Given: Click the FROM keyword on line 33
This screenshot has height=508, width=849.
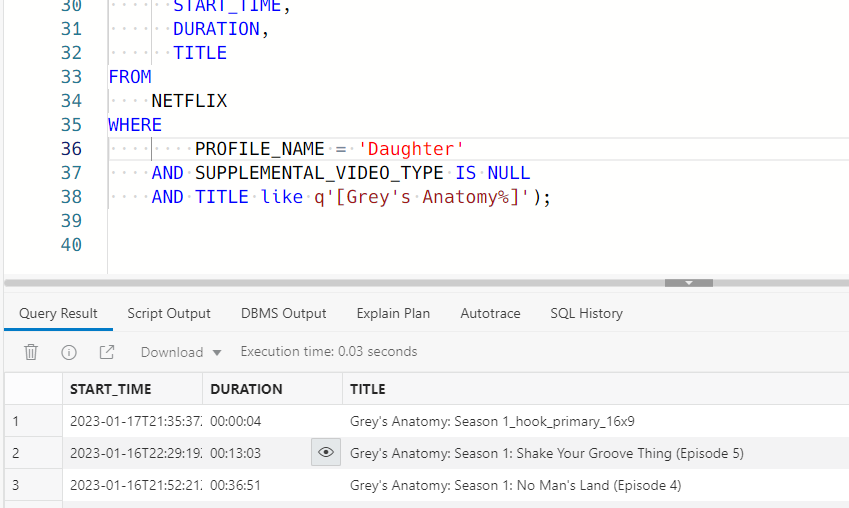Looking at the screenshot, I should tap(130, 77).
